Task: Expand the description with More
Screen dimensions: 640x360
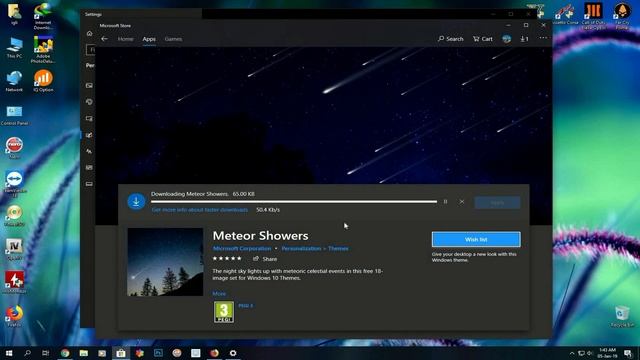Action: point(219,293)
